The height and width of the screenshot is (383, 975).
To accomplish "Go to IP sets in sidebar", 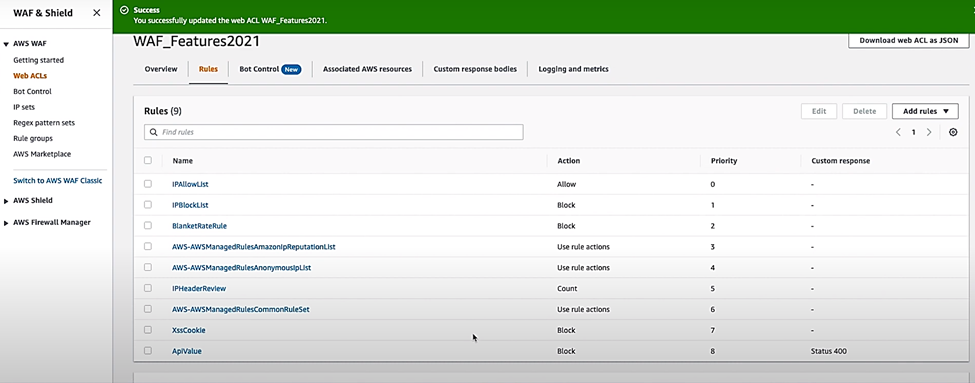I will point(24,107).
